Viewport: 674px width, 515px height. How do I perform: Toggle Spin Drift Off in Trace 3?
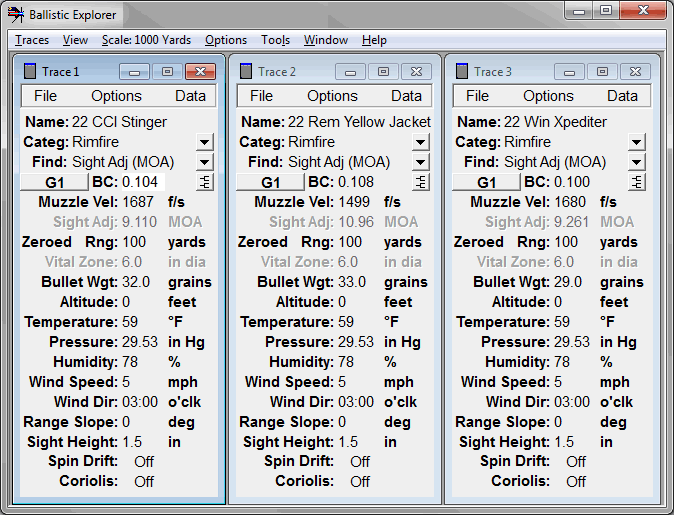(576, 462)
